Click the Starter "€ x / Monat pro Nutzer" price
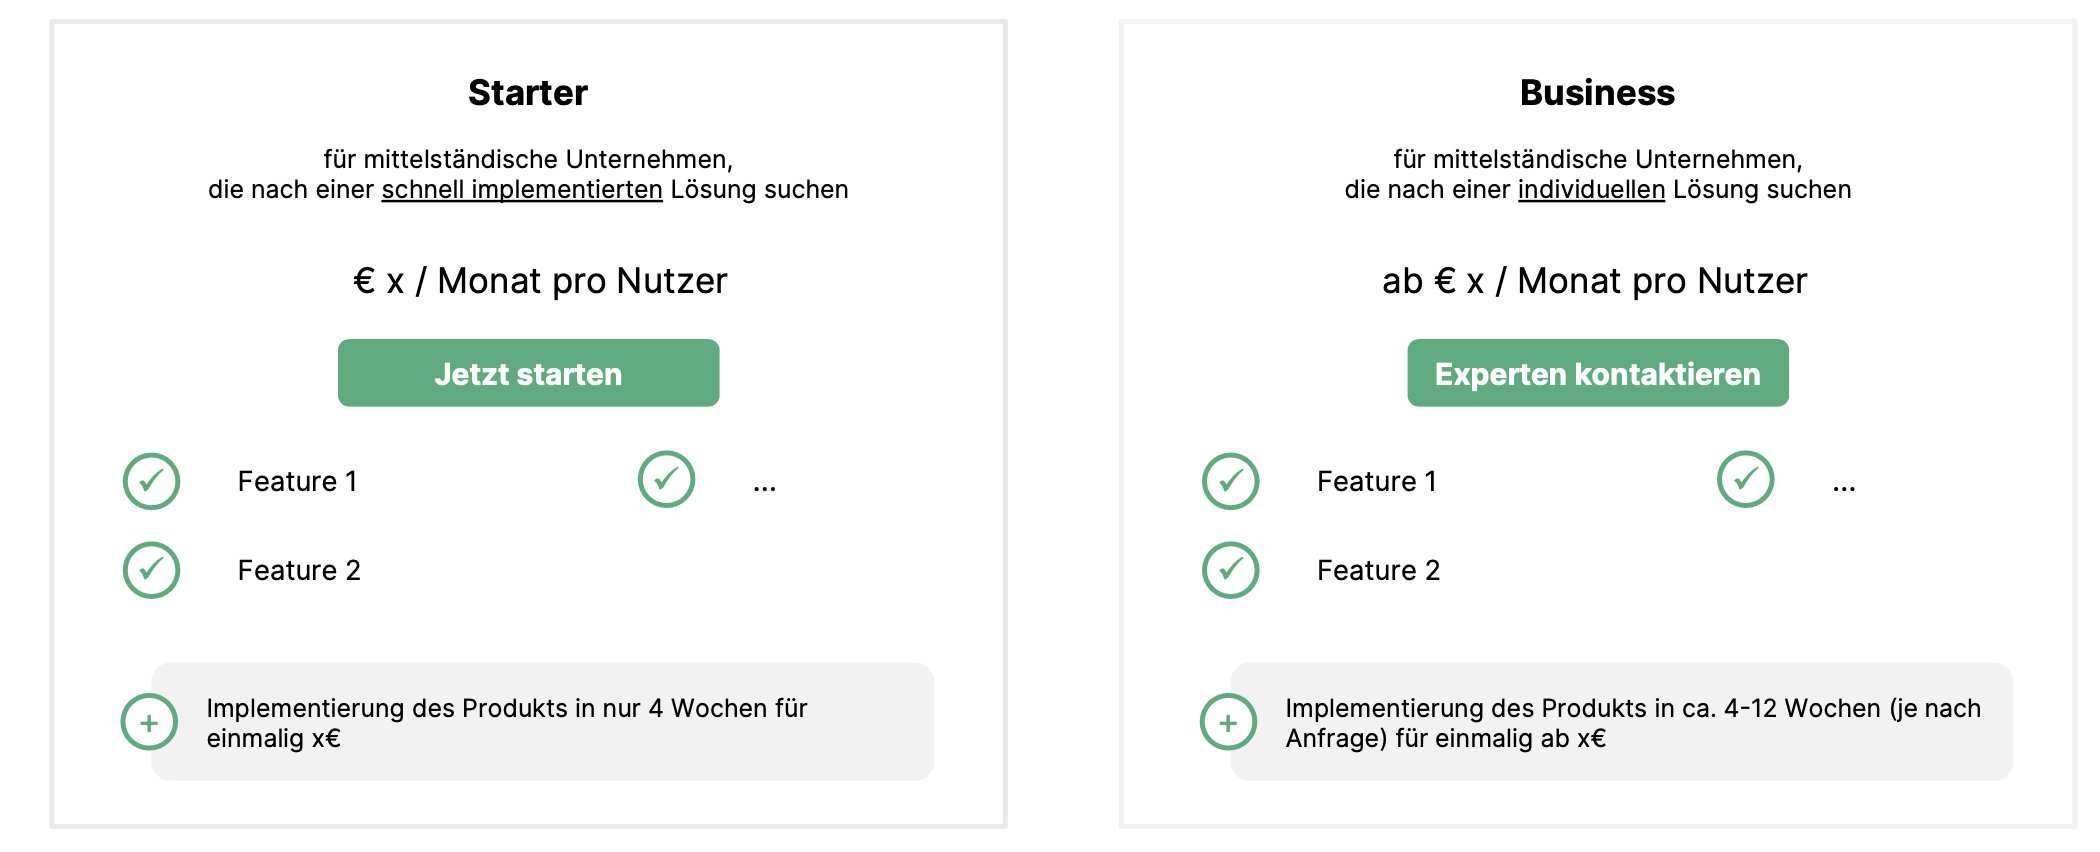Viewport: 2100px width, 852px height. tap(540, 281)
